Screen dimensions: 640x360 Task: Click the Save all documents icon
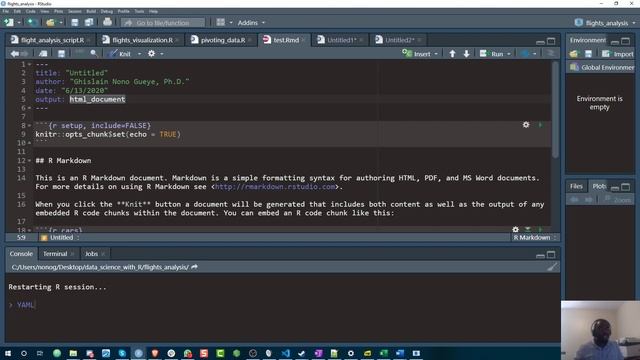[89, 22]
